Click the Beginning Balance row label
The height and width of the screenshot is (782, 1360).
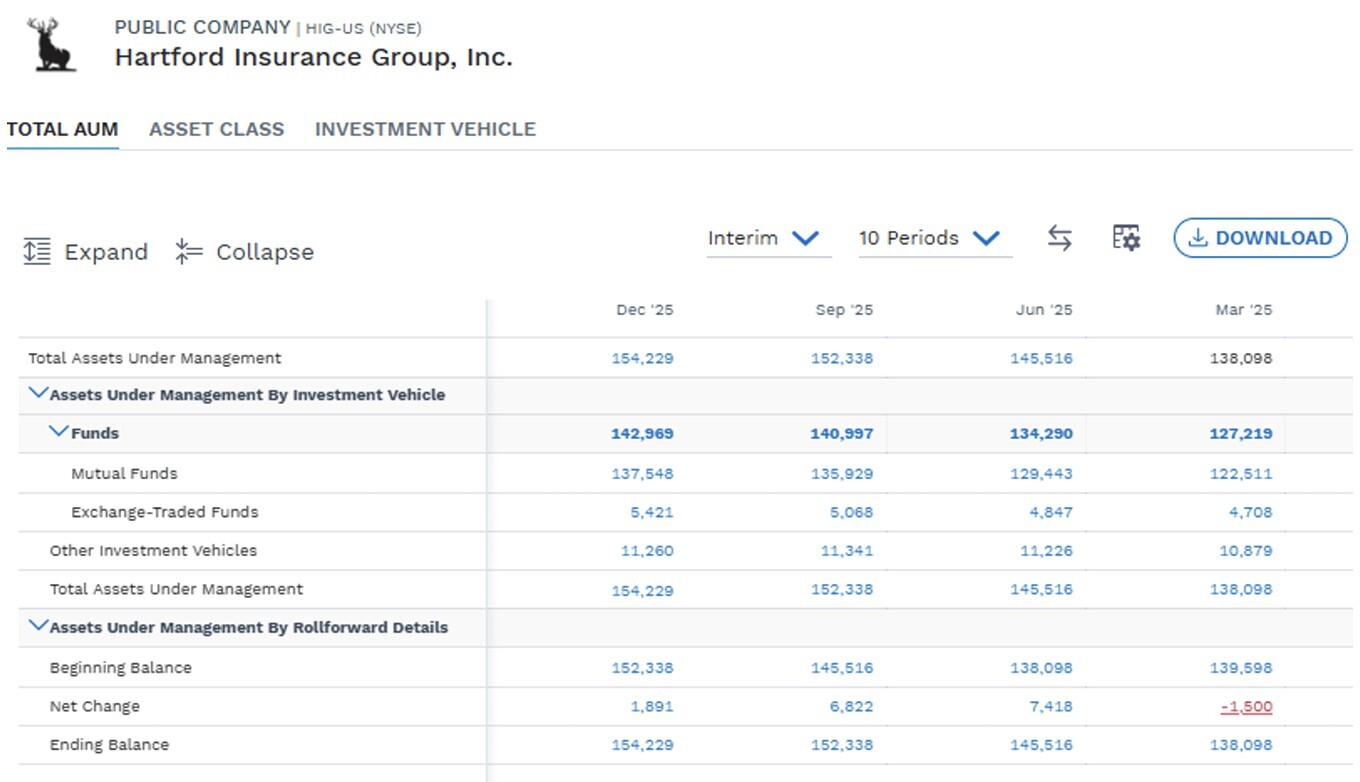point(121,668)
